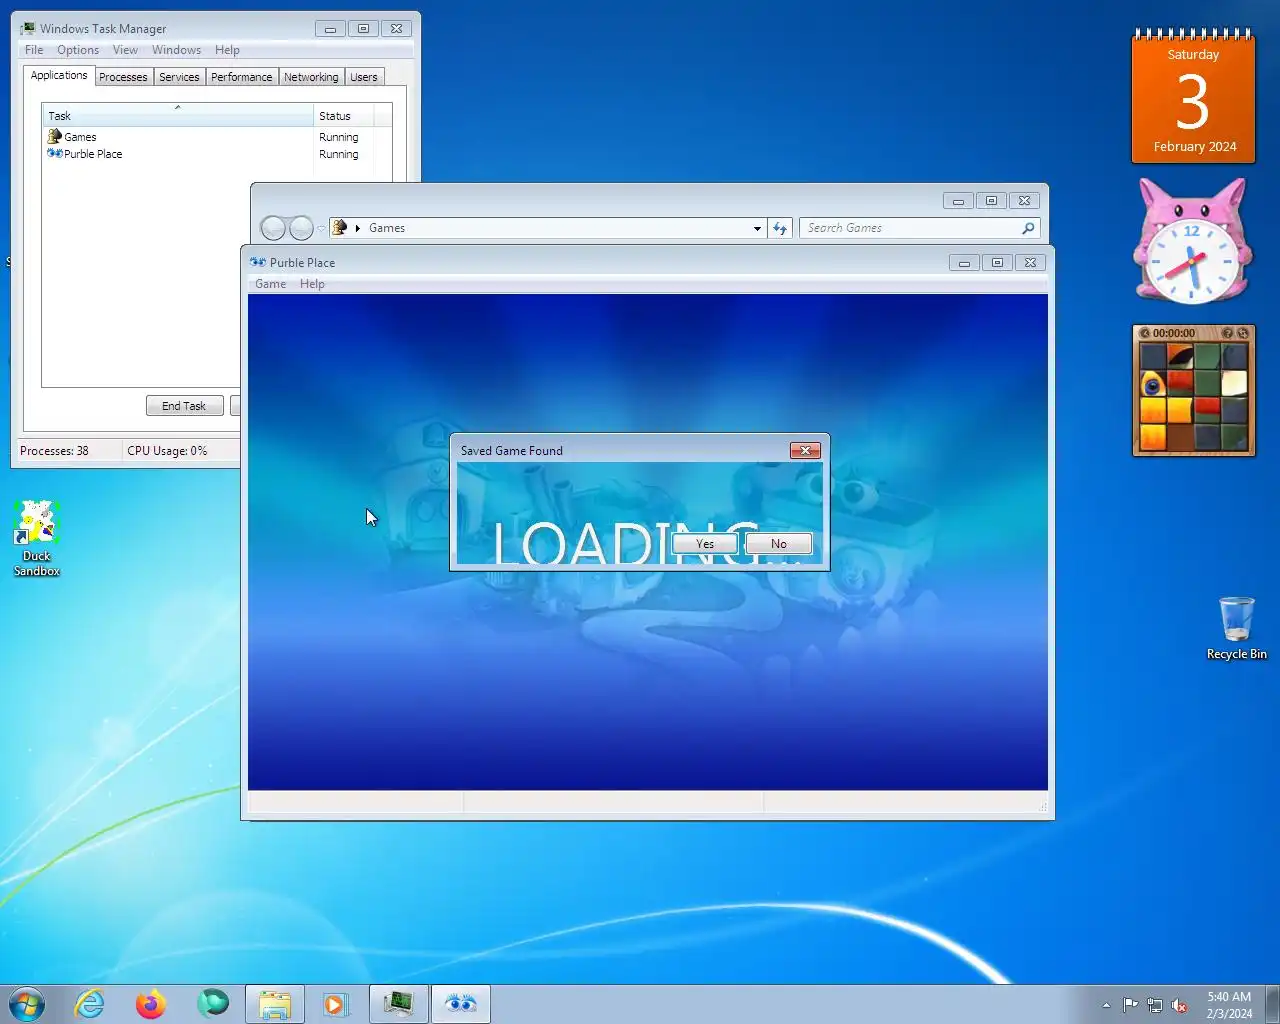Click the muted volume tray icon

click(x=1180, y=1005)
